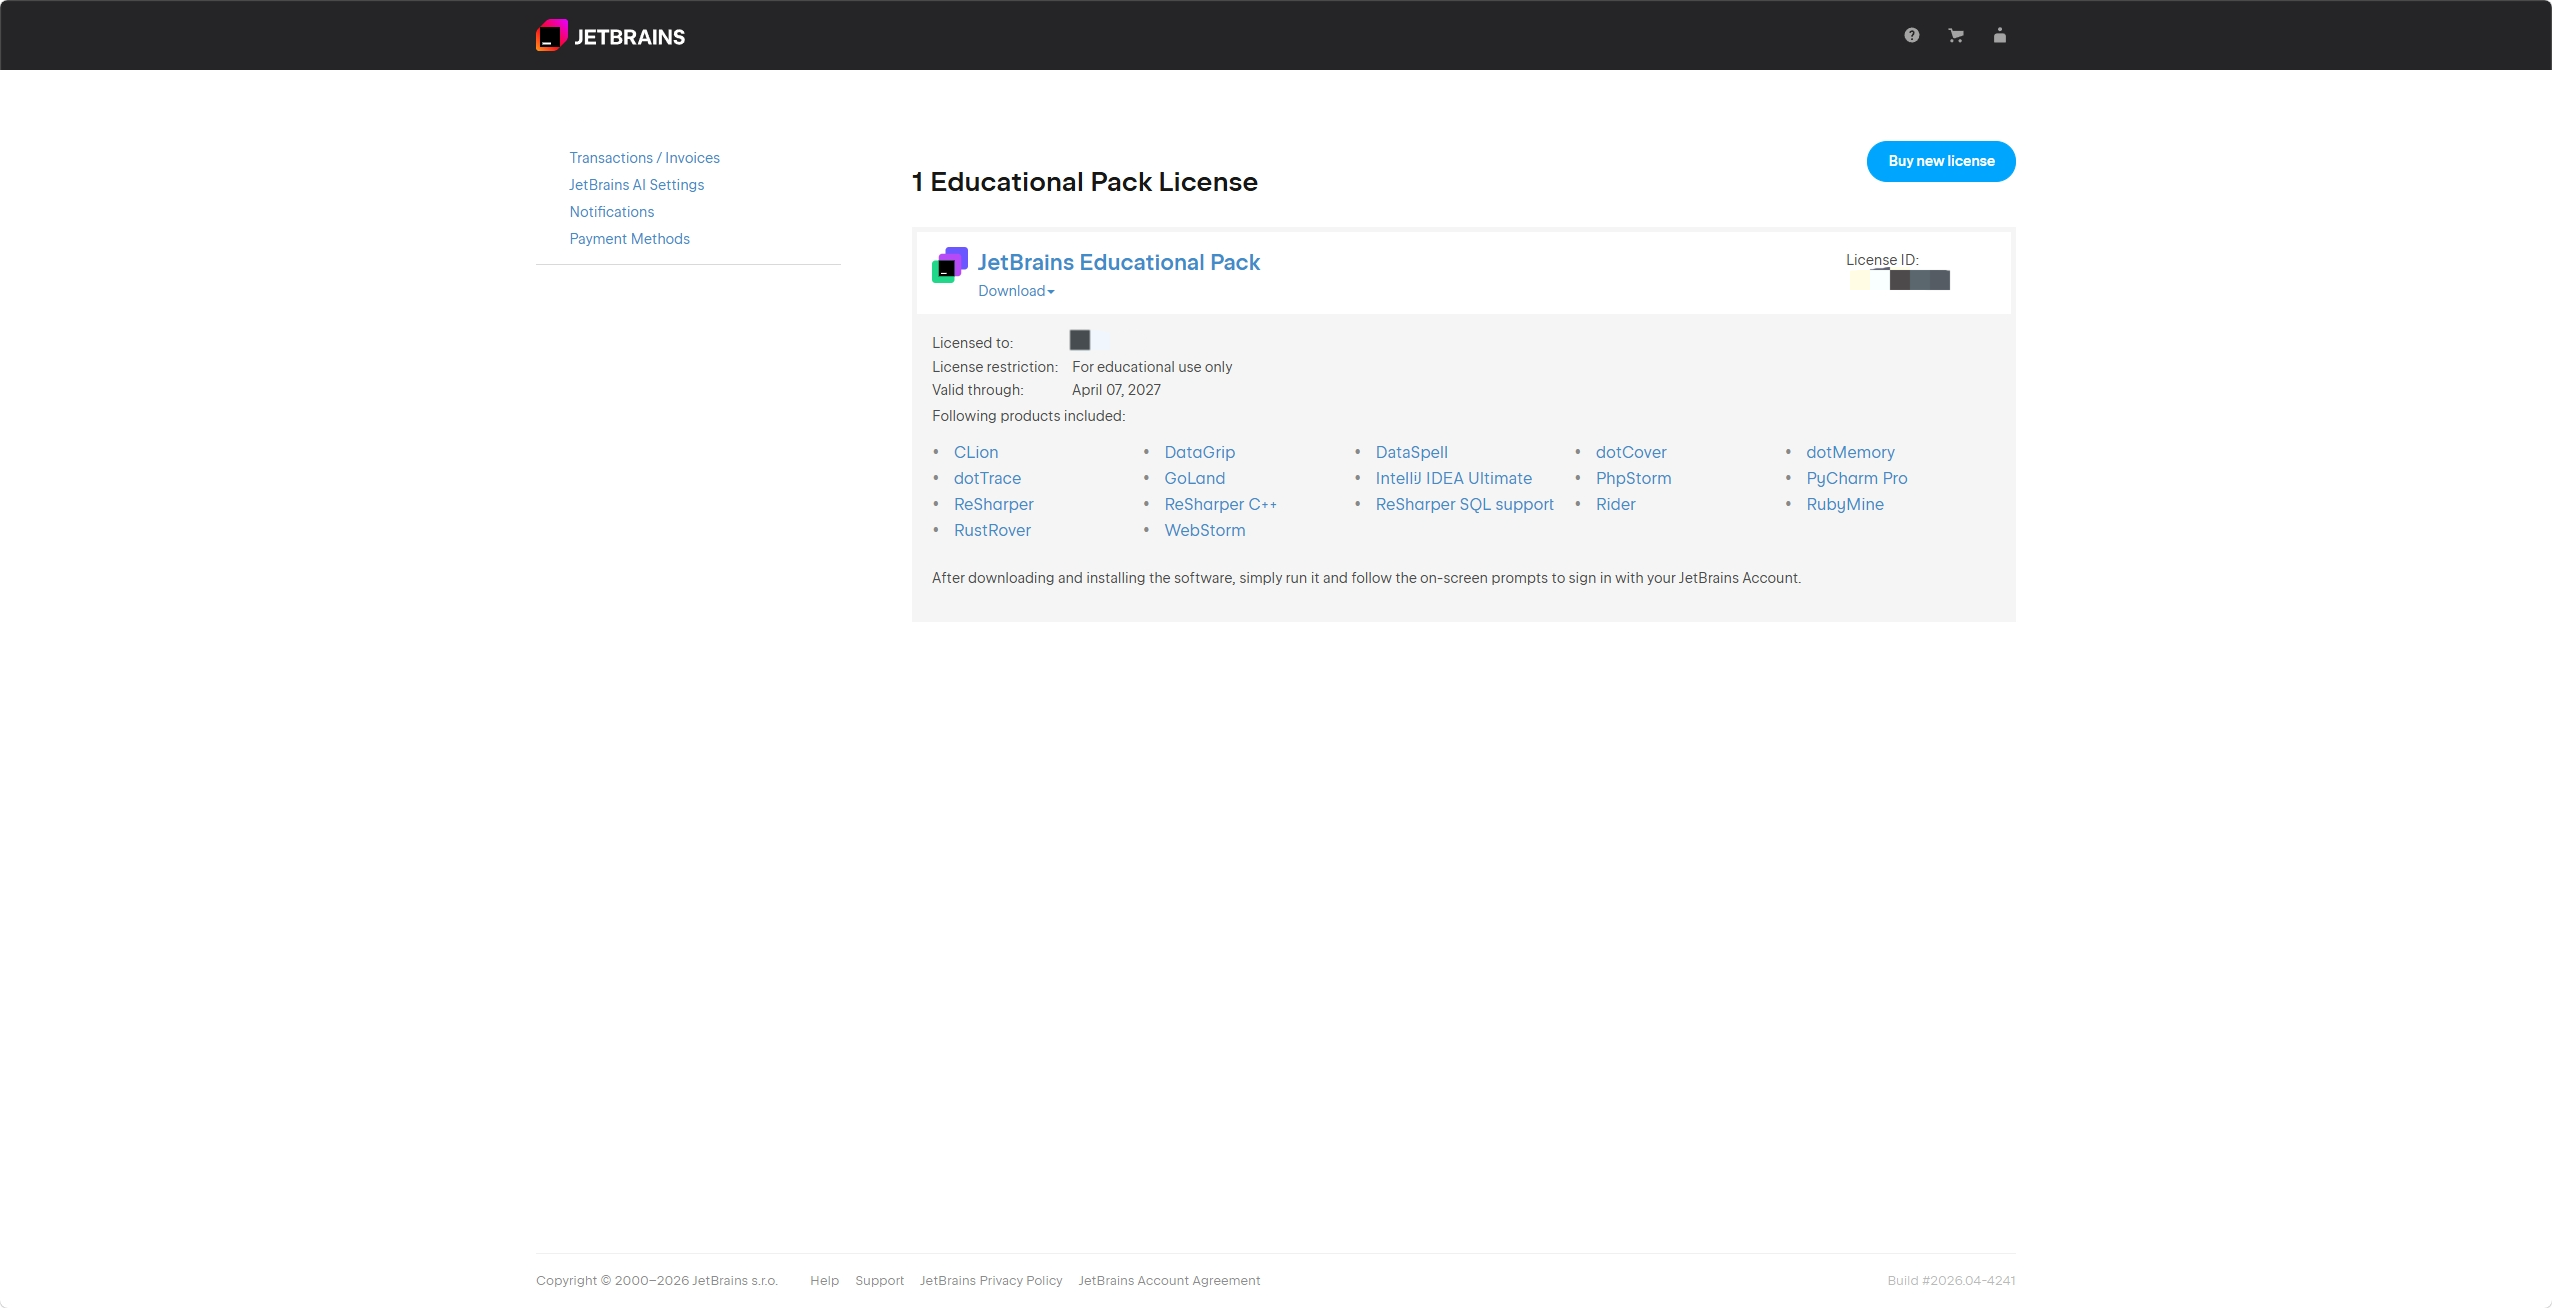The height and width of the screenshot is (1308, 2552).
Task: Select Payment Methods in sidebar
Action: pyautogui.click(x=629, y=239)
